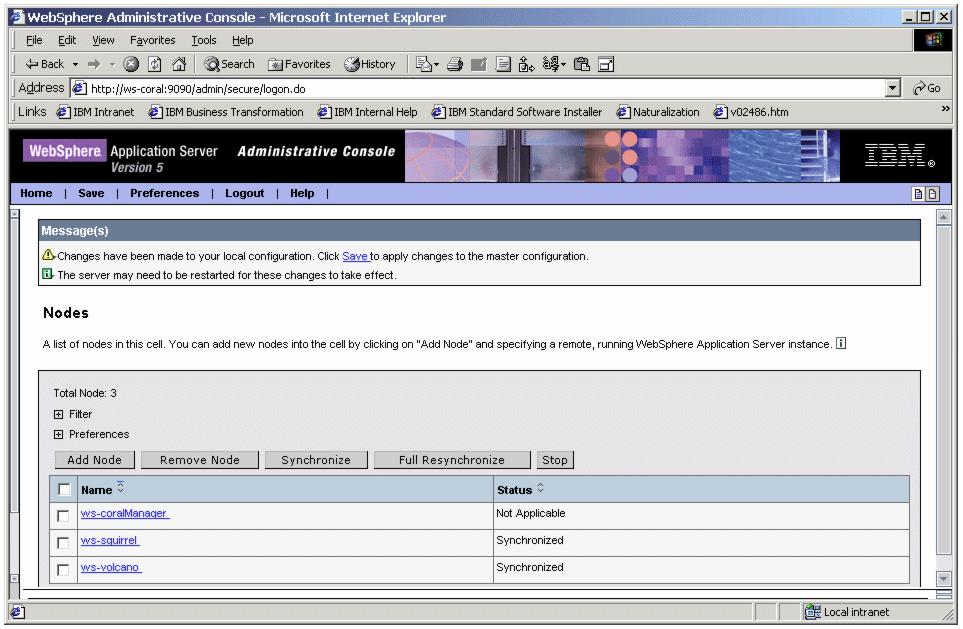Viewport: 963px width, 629px height.
Task: Open the ws-volcano node link
Action: [110, 568]
